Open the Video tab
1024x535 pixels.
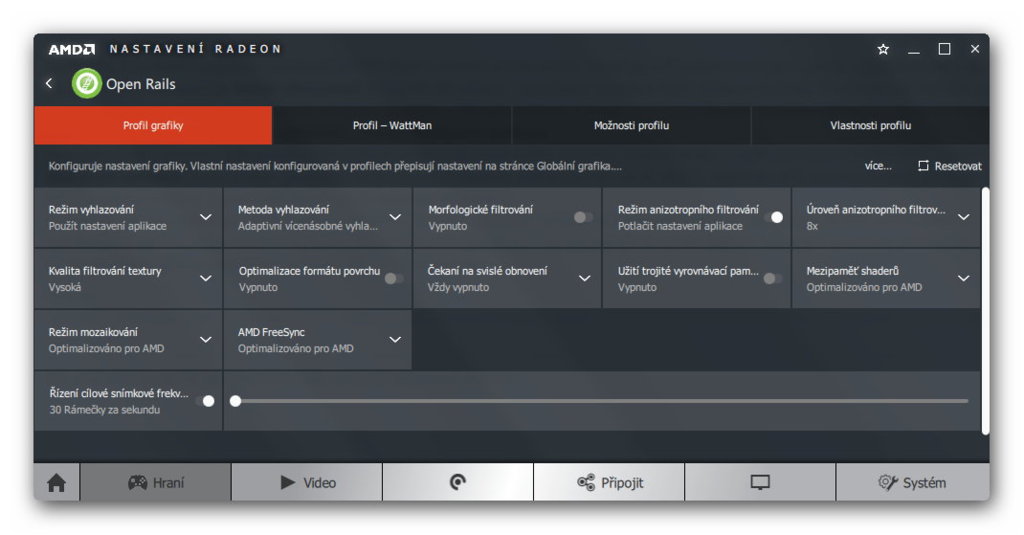tap(307, 483)
